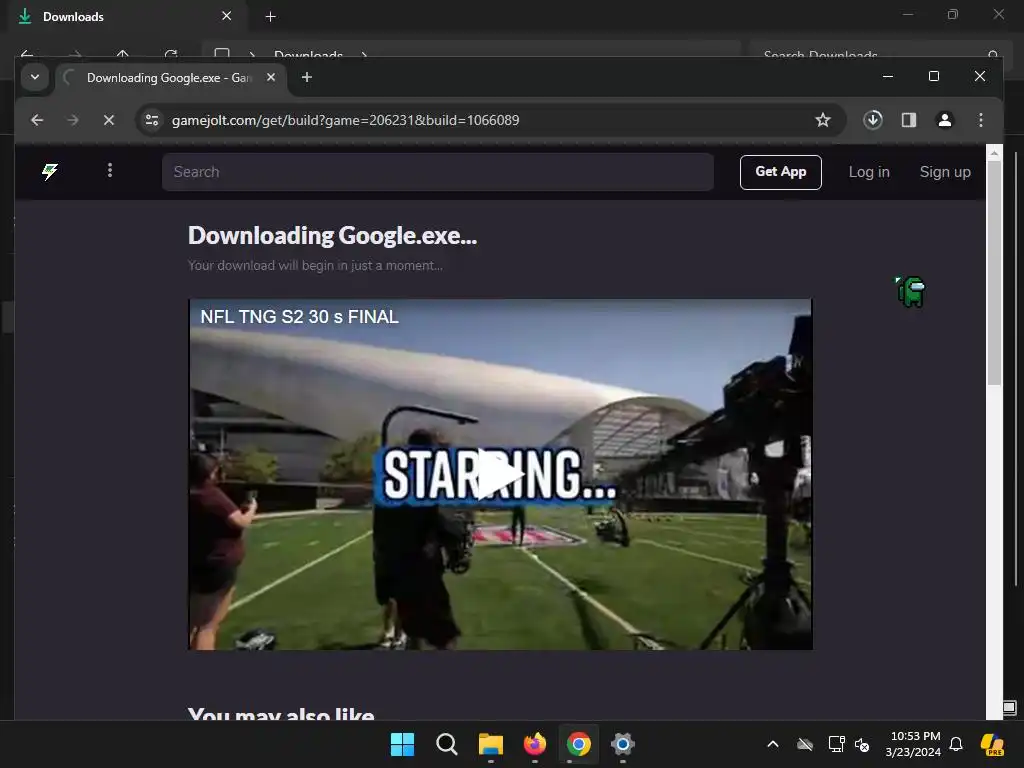1024x768 pixels.
Task: Open the Game Jolt three-dot menu
Action: [x=110, y=170]
